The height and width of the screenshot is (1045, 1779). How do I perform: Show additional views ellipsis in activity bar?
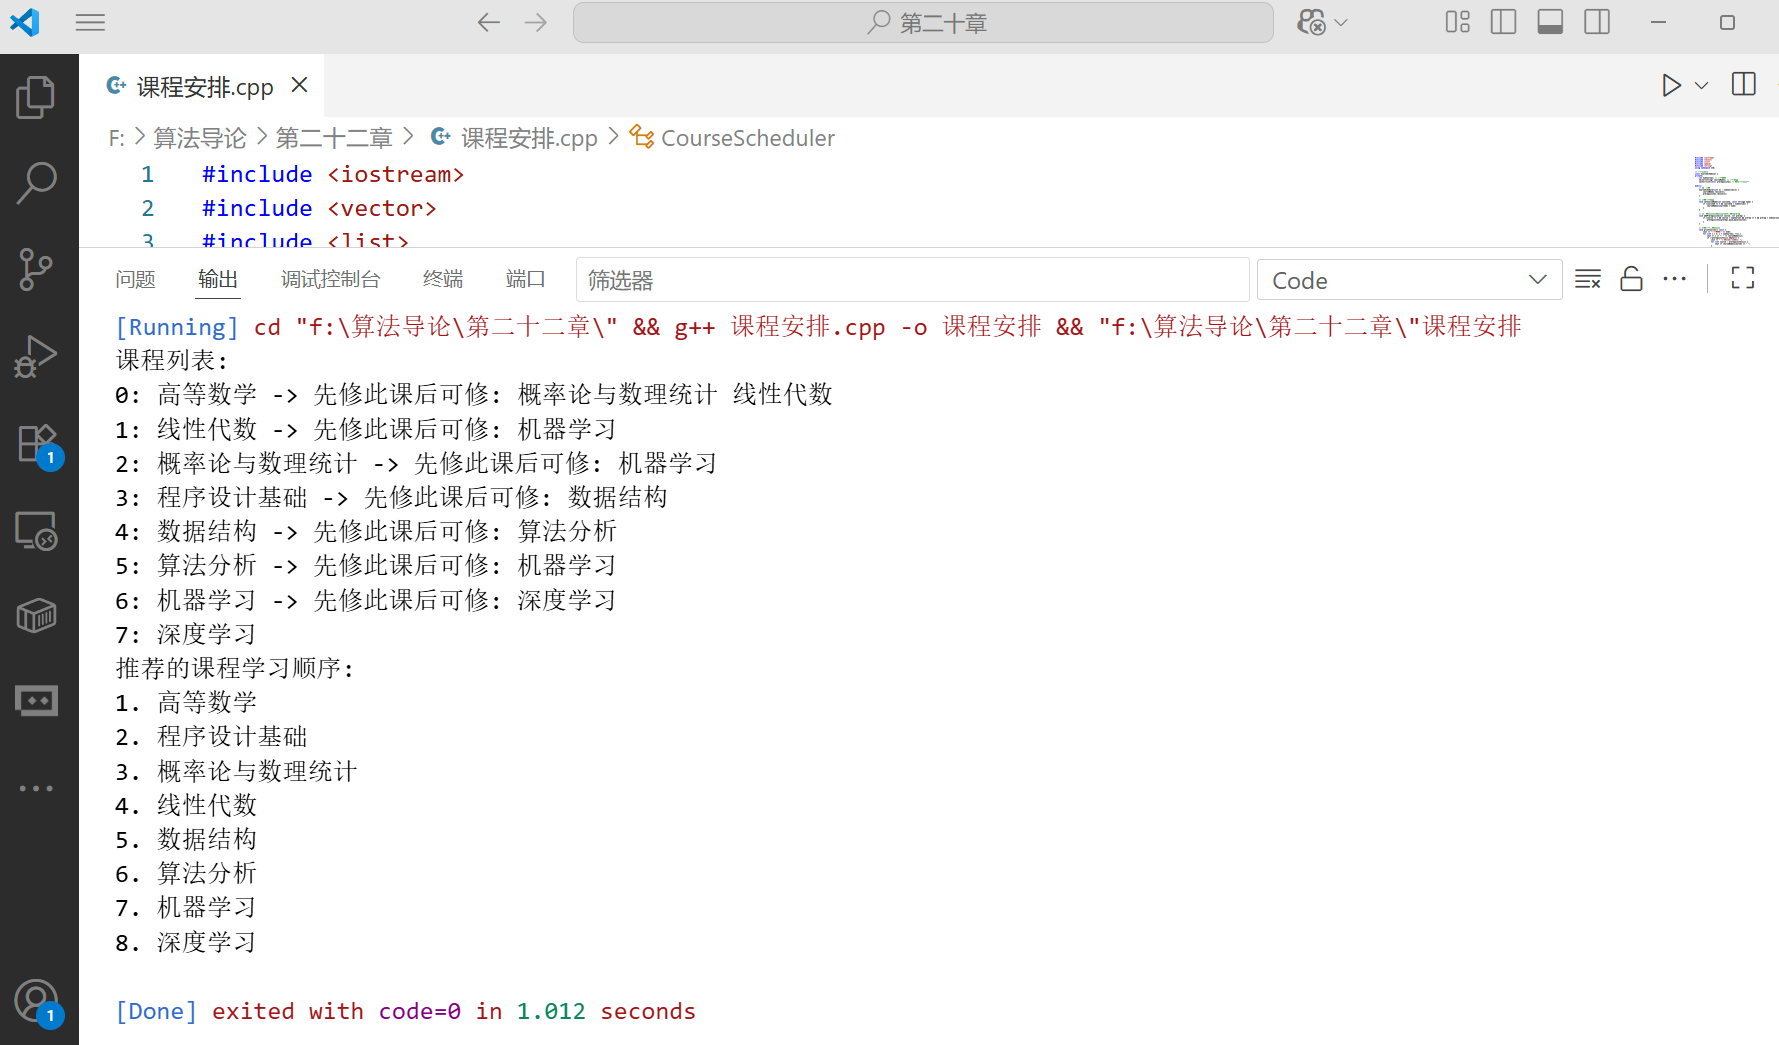(36, 788)
